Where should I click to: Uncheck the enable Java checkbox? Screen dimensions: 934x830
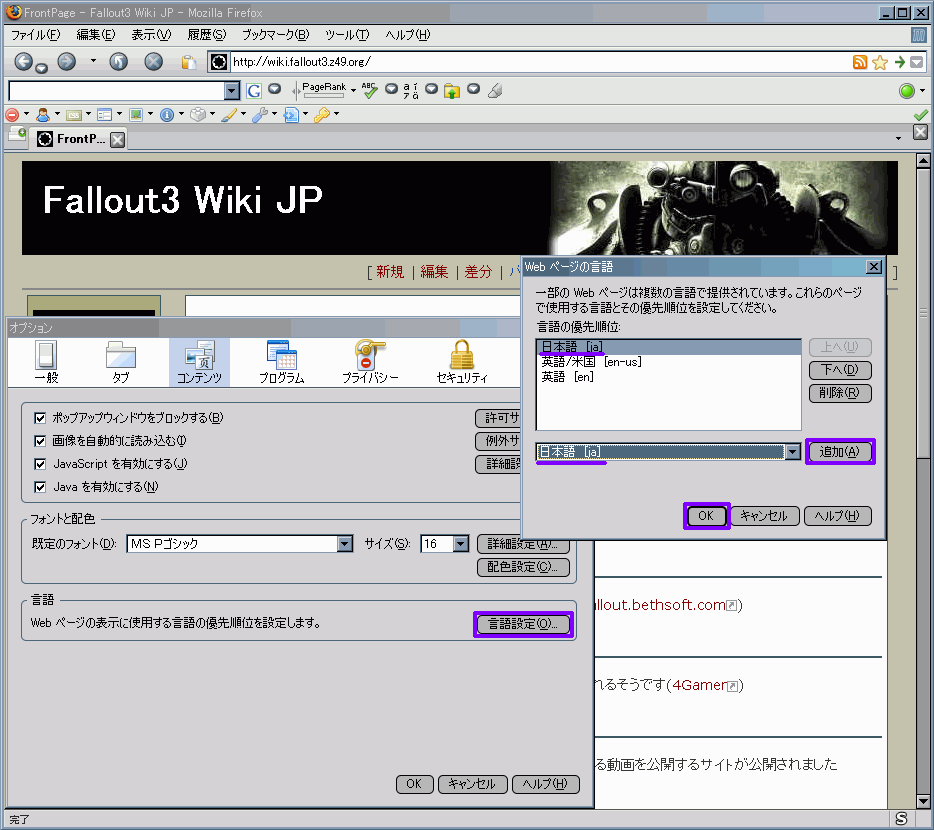point(41,487)
